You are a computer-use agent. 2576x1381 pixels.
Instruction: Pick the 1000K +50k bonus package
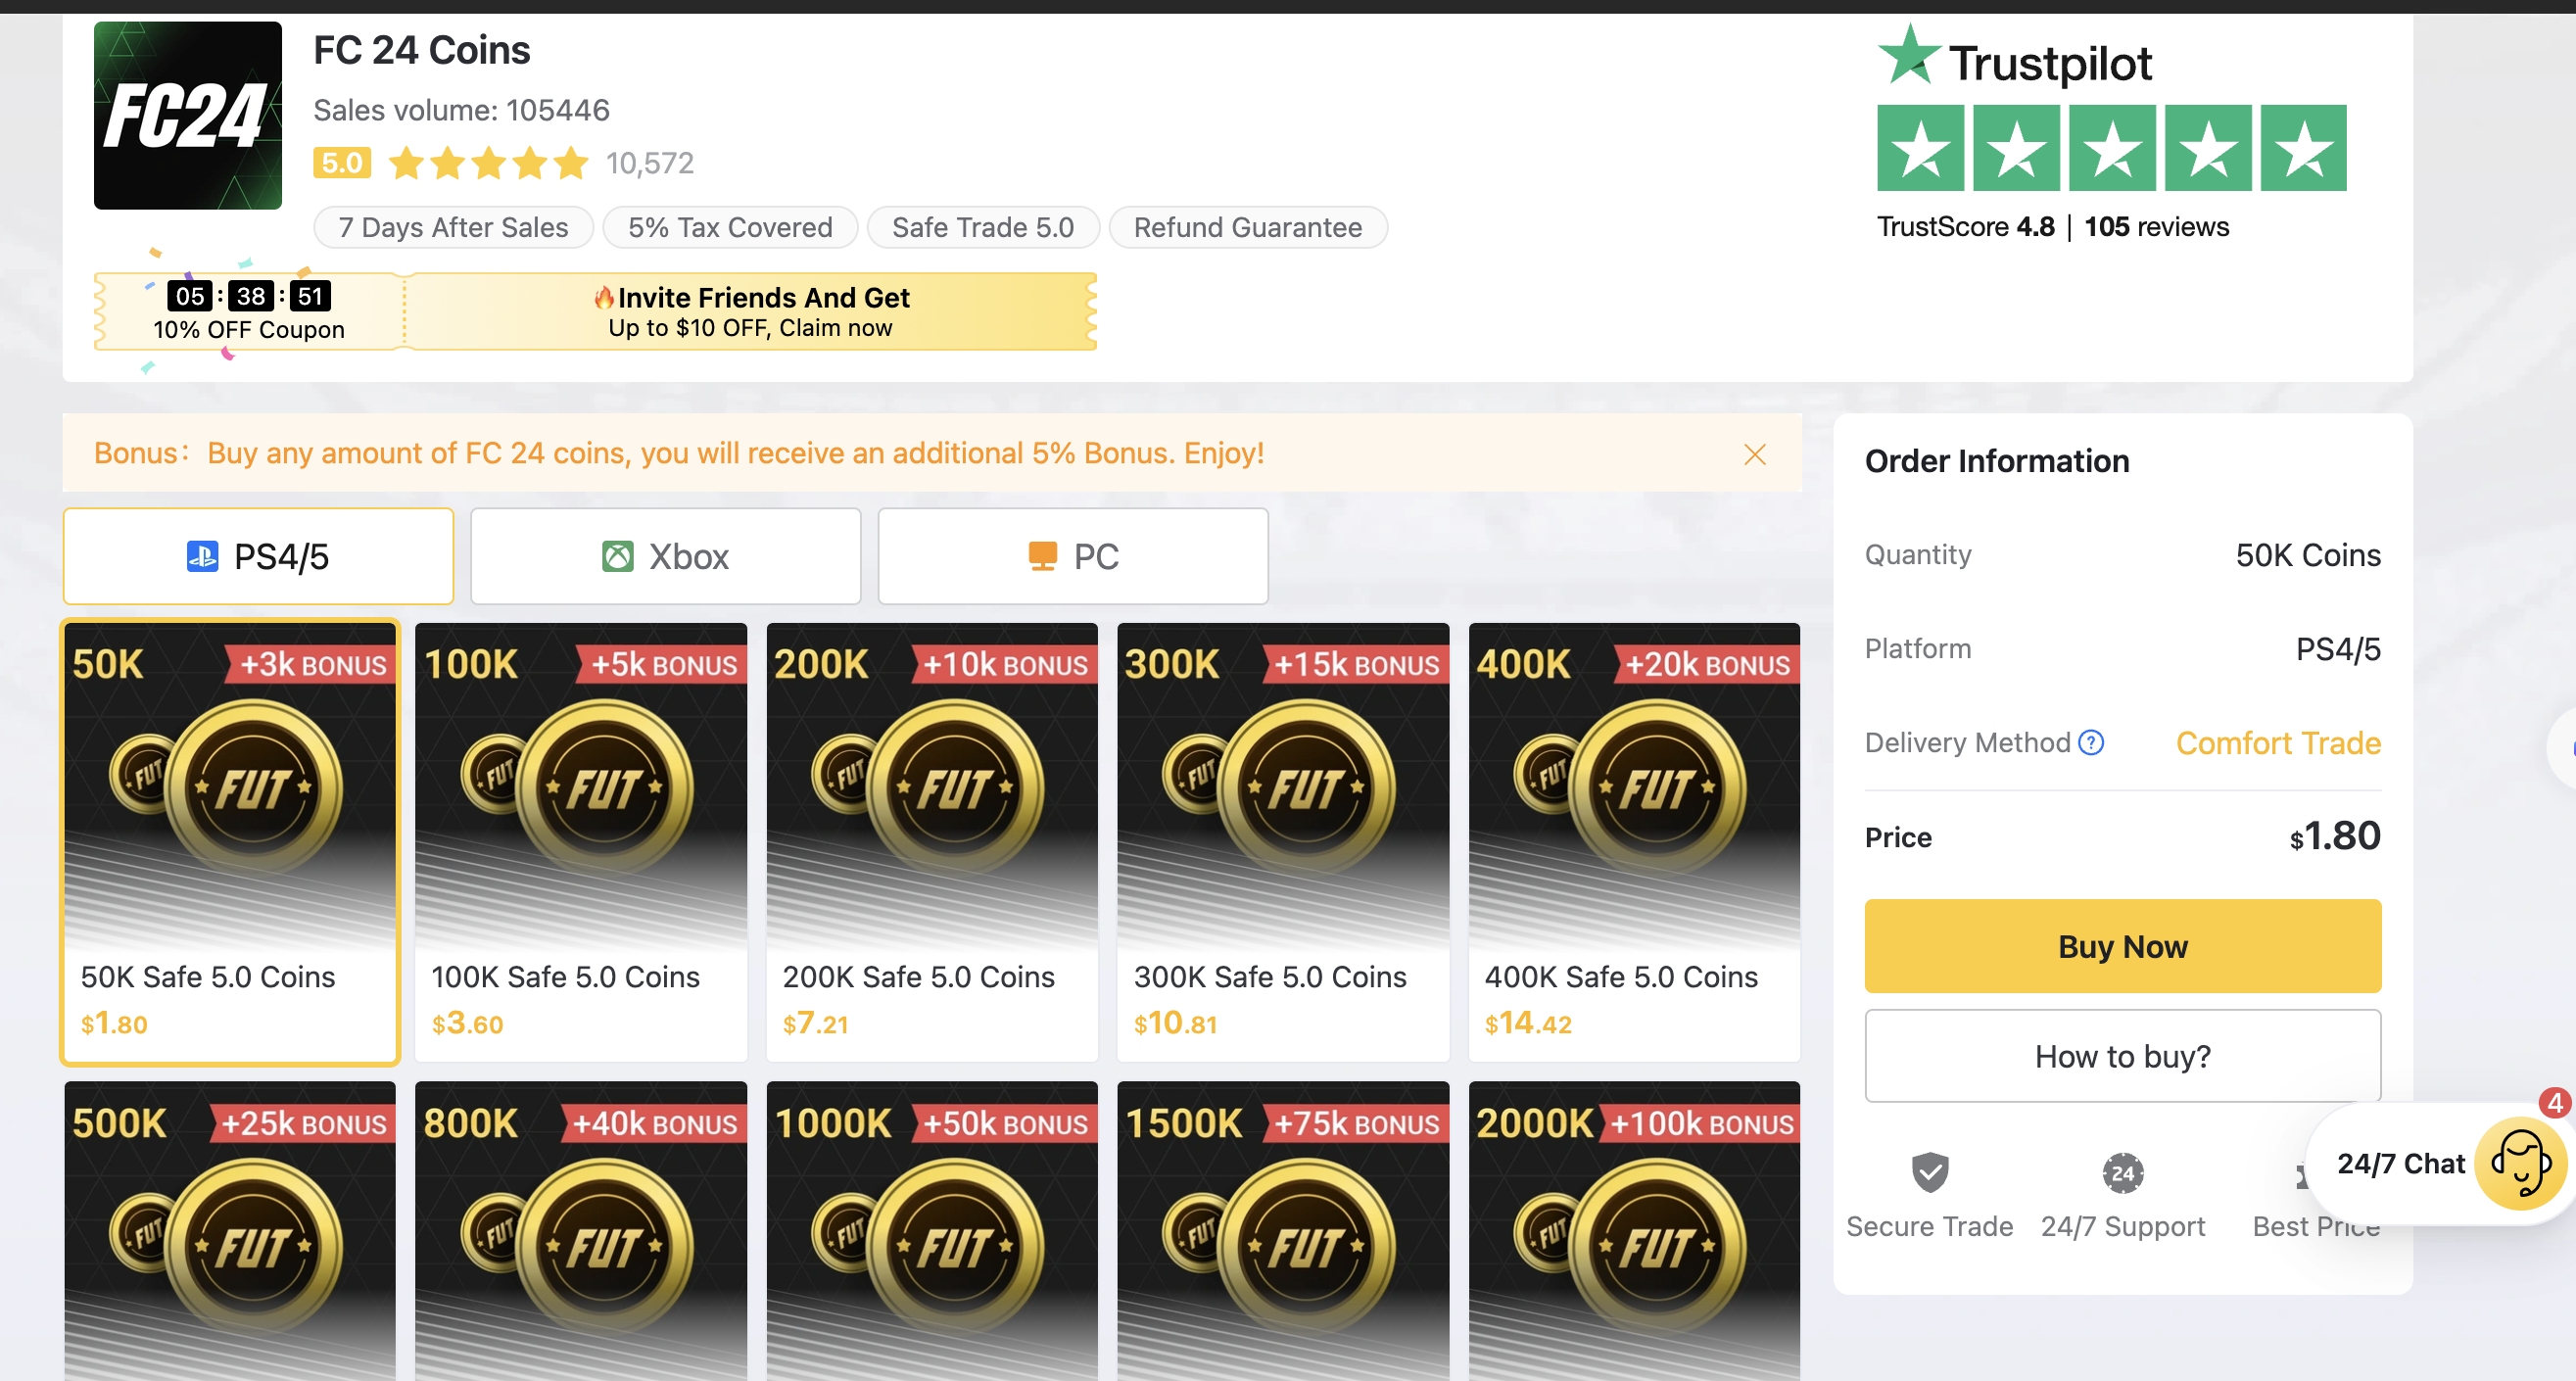tap(931, 1230)
